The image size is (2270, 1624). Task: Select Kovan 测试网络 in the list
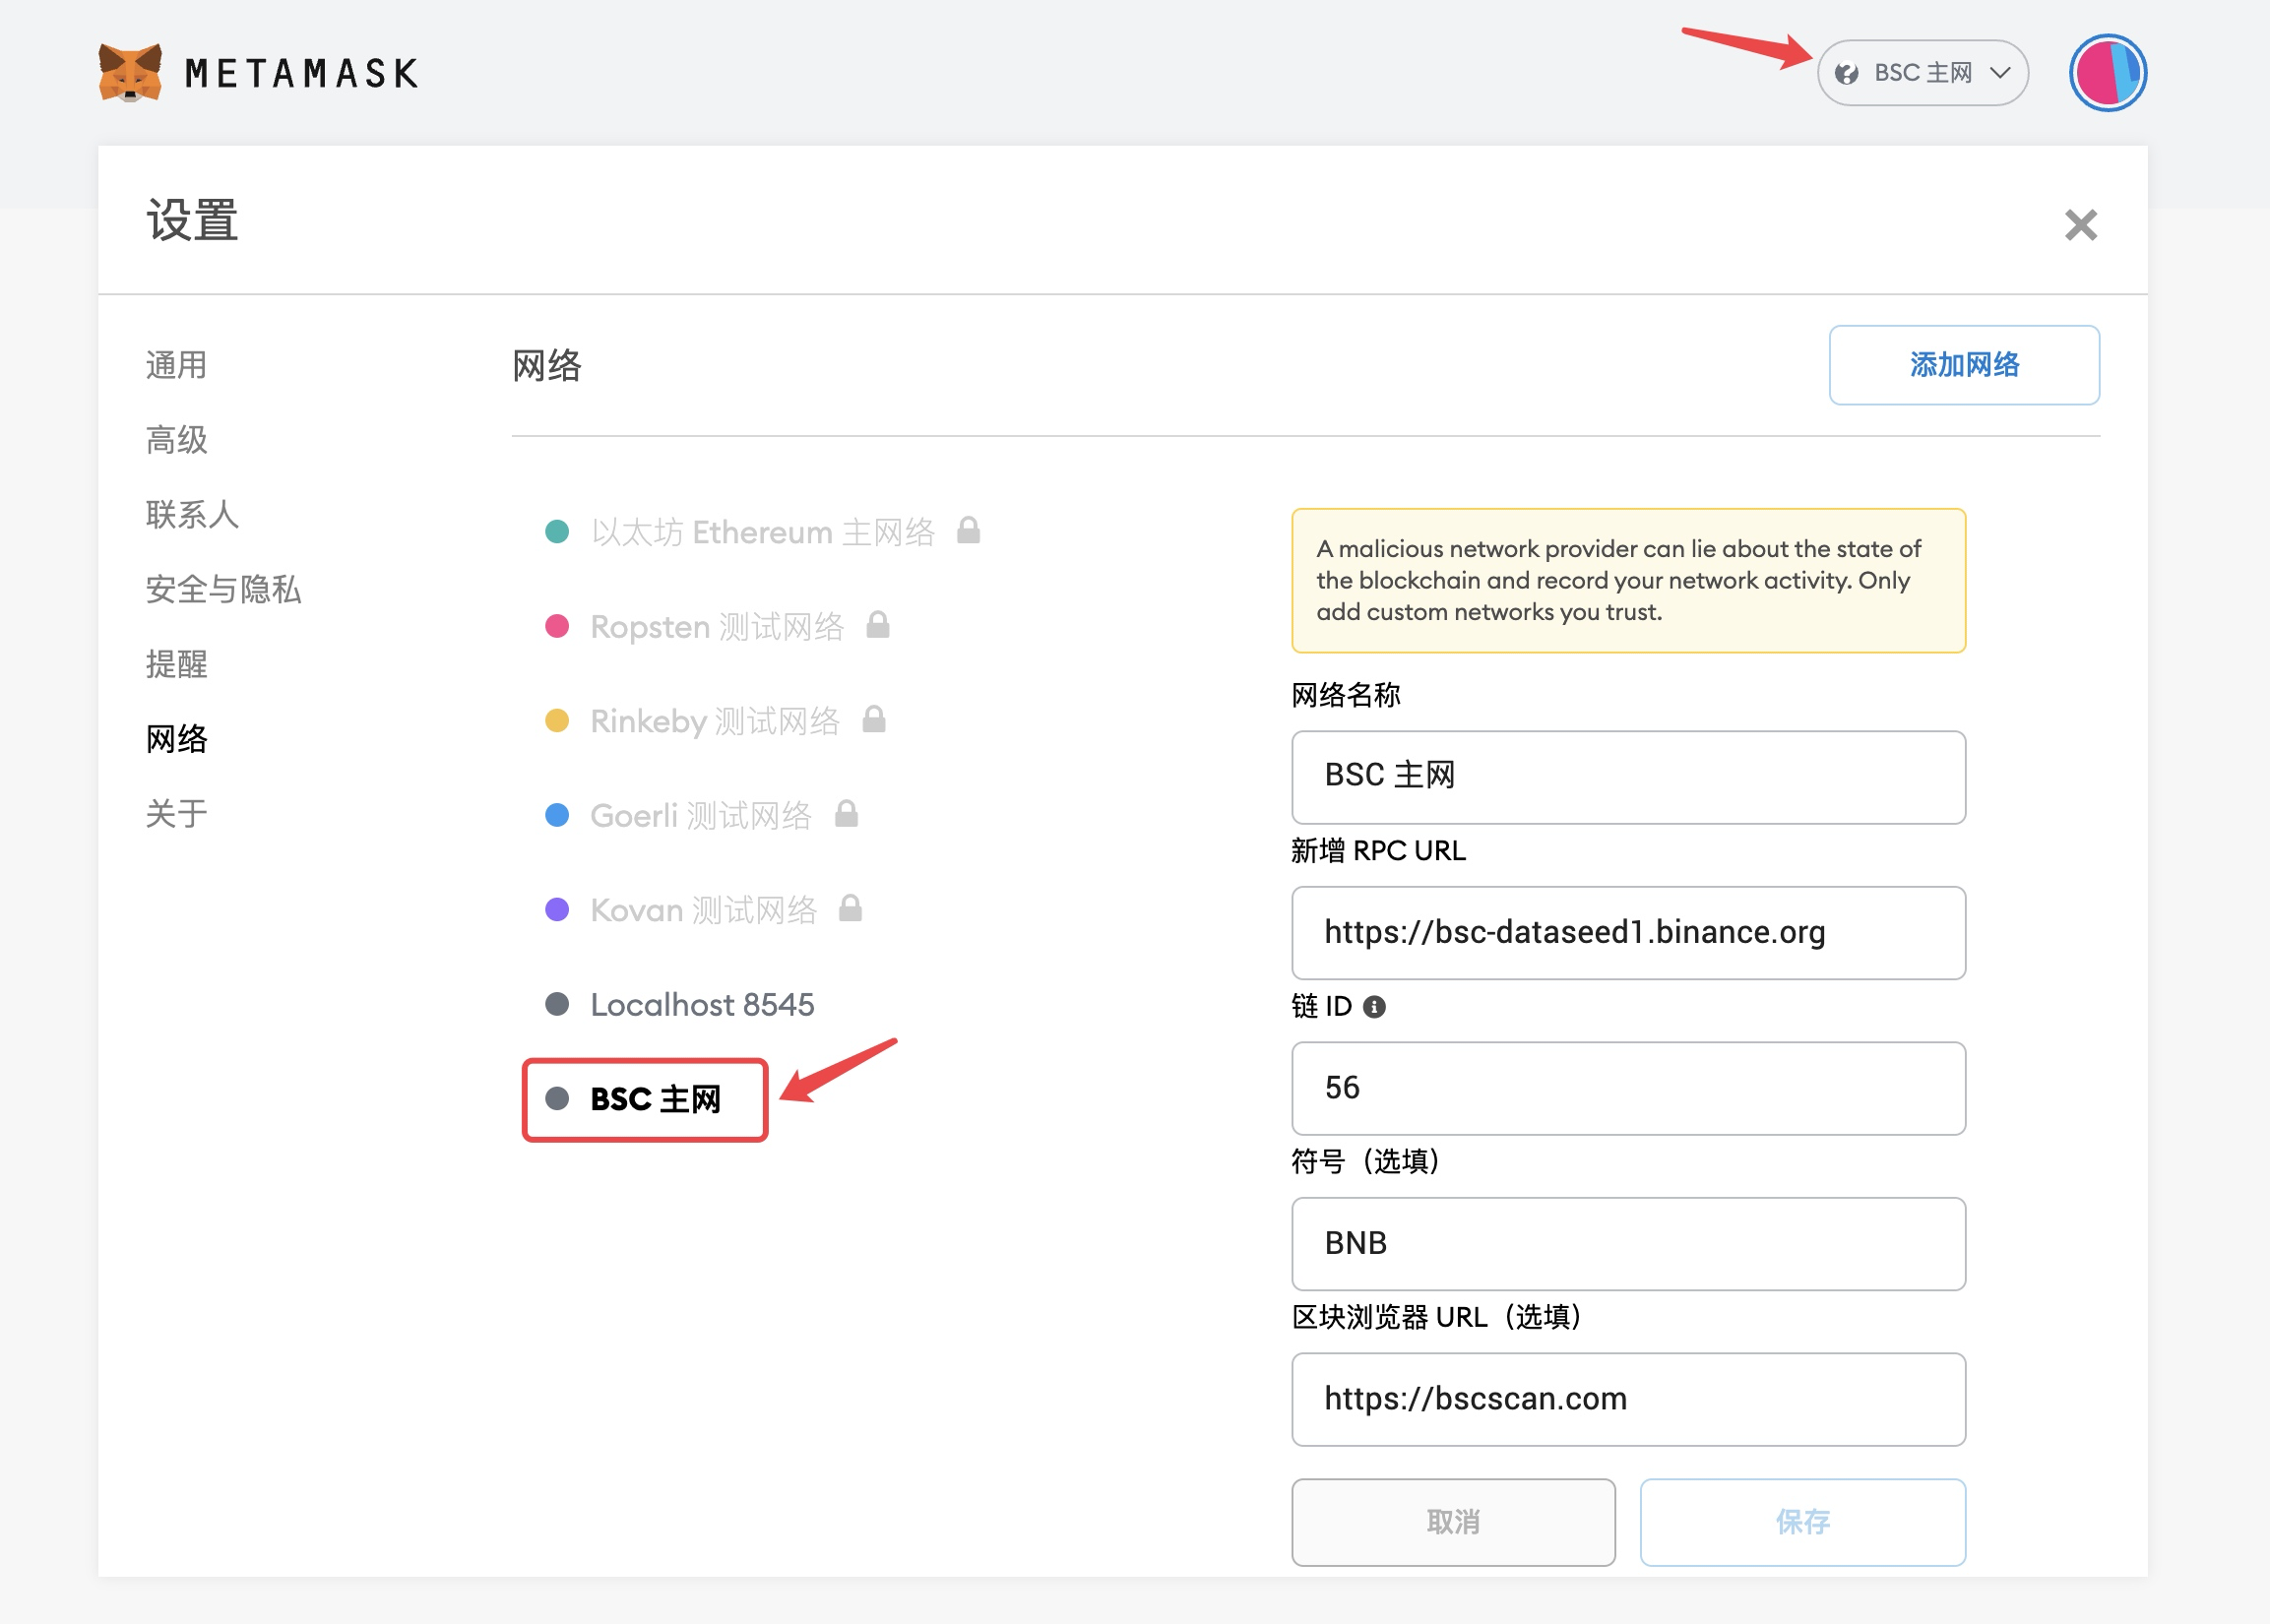point(704,910)
